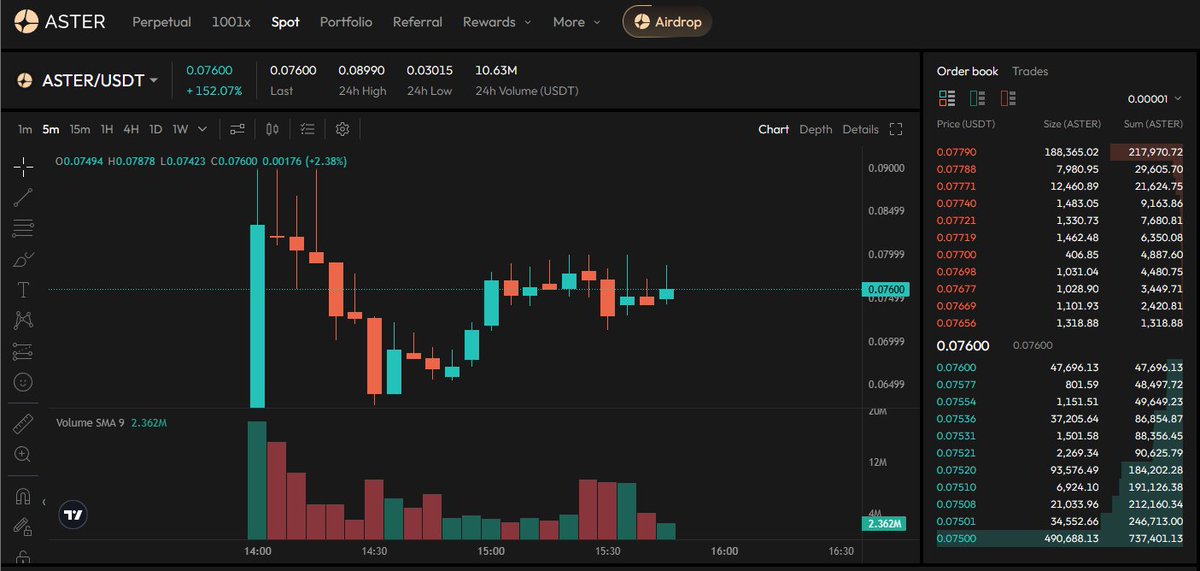Click the ask price 0.07790 row
This screenshot has height=571, width=1200.
[x=1059, y=152]
